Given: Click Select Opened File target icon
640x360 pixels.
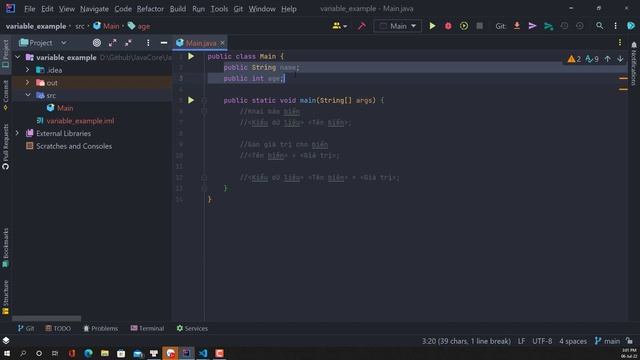Looking at the screenshot, I should pos(97,43).
